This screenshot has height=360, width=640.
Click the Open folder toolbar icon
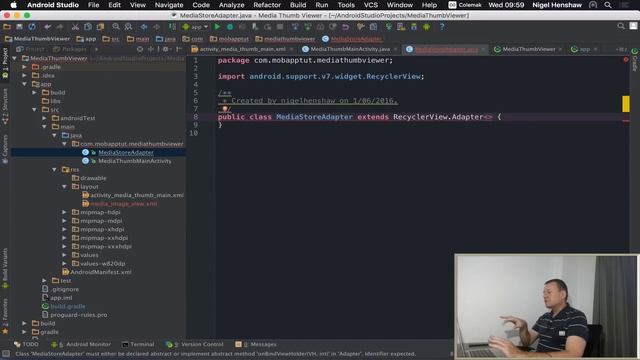point(7,27)
